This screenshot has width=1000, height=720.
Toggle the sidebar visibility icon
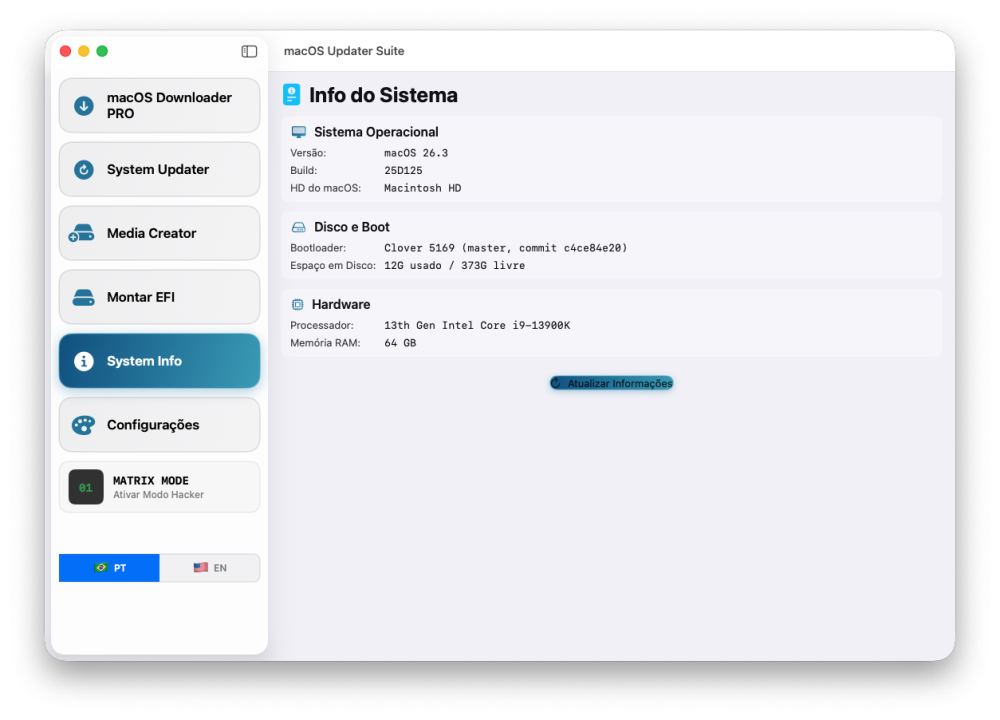tap(249, 52)
